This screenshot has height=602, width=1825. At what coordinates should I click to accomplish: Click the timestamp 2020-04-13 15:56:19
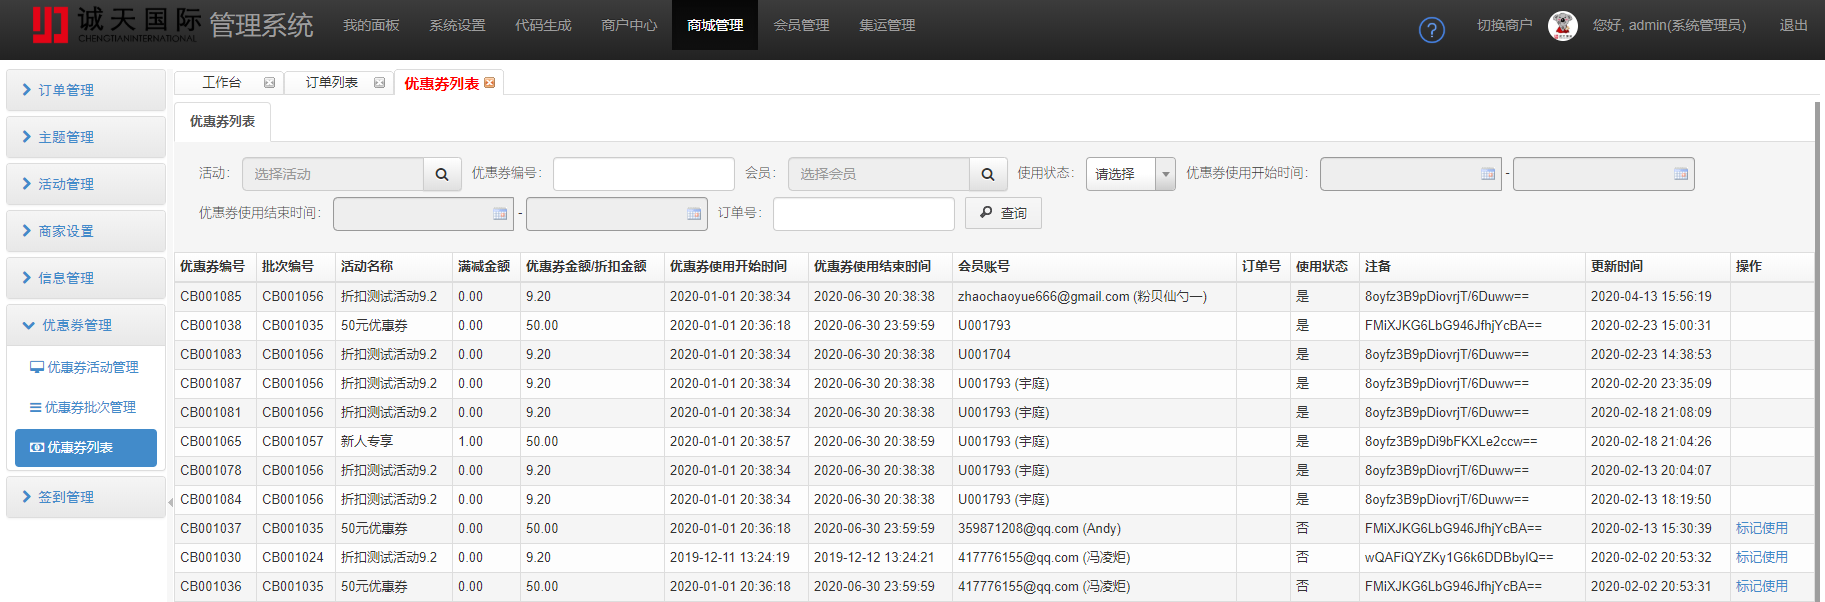pos(1651,296)
